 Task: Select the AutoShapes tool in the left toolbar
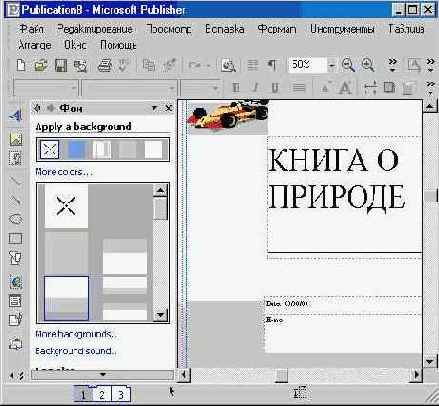coord(15,258)
